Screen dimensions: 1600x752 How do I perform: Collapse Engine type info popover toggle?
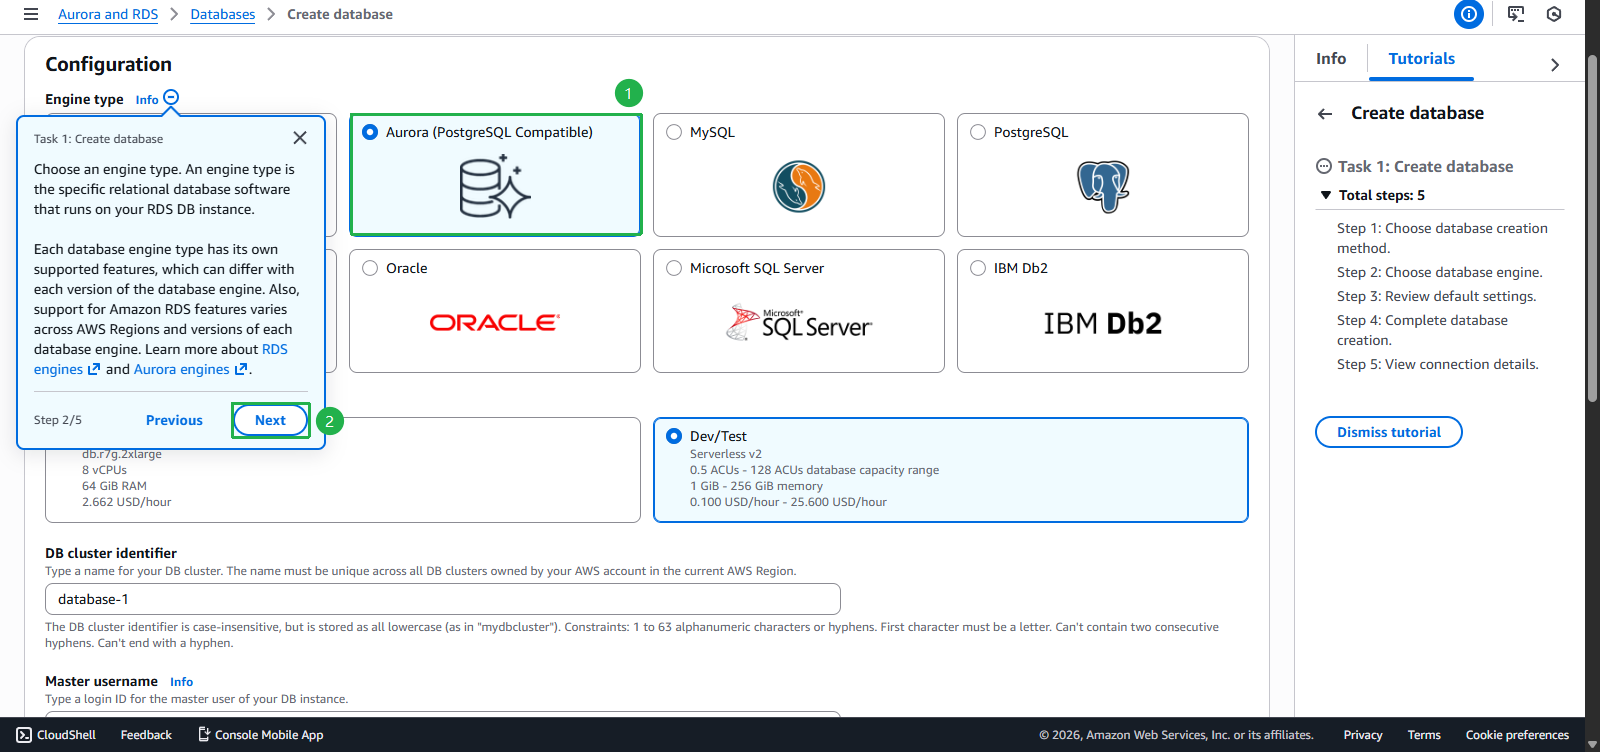(171, 98)
